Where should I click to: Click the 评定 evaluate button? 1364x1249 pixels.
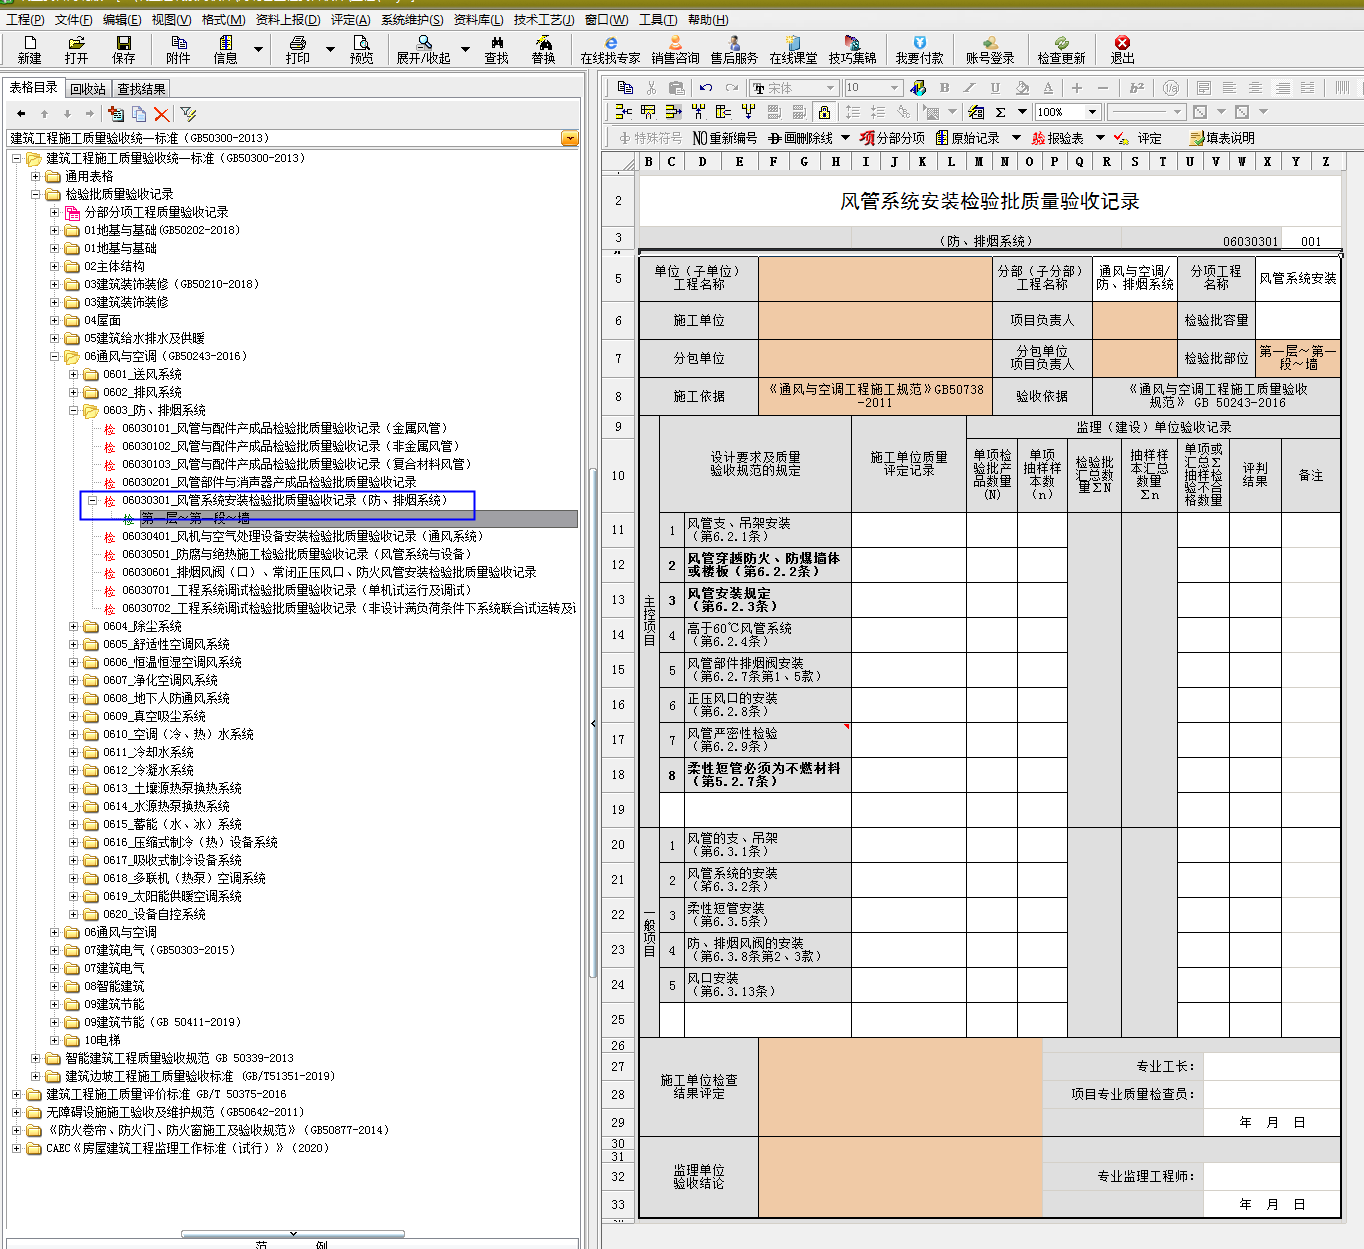1138,138
